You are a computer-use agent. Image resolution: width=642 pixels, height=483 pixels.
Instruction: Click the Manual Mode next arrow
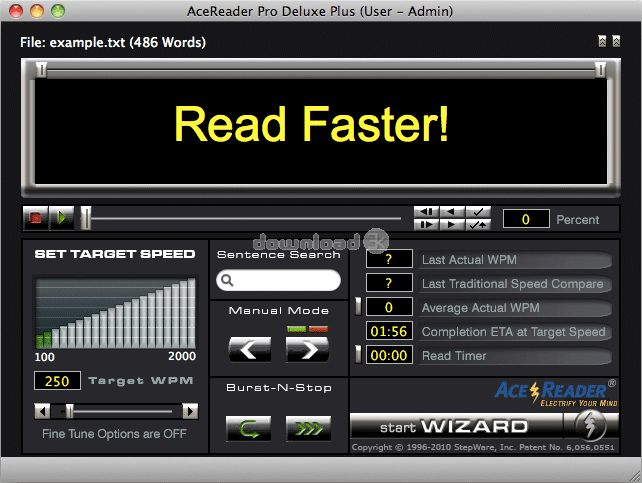tap(307, 349)
